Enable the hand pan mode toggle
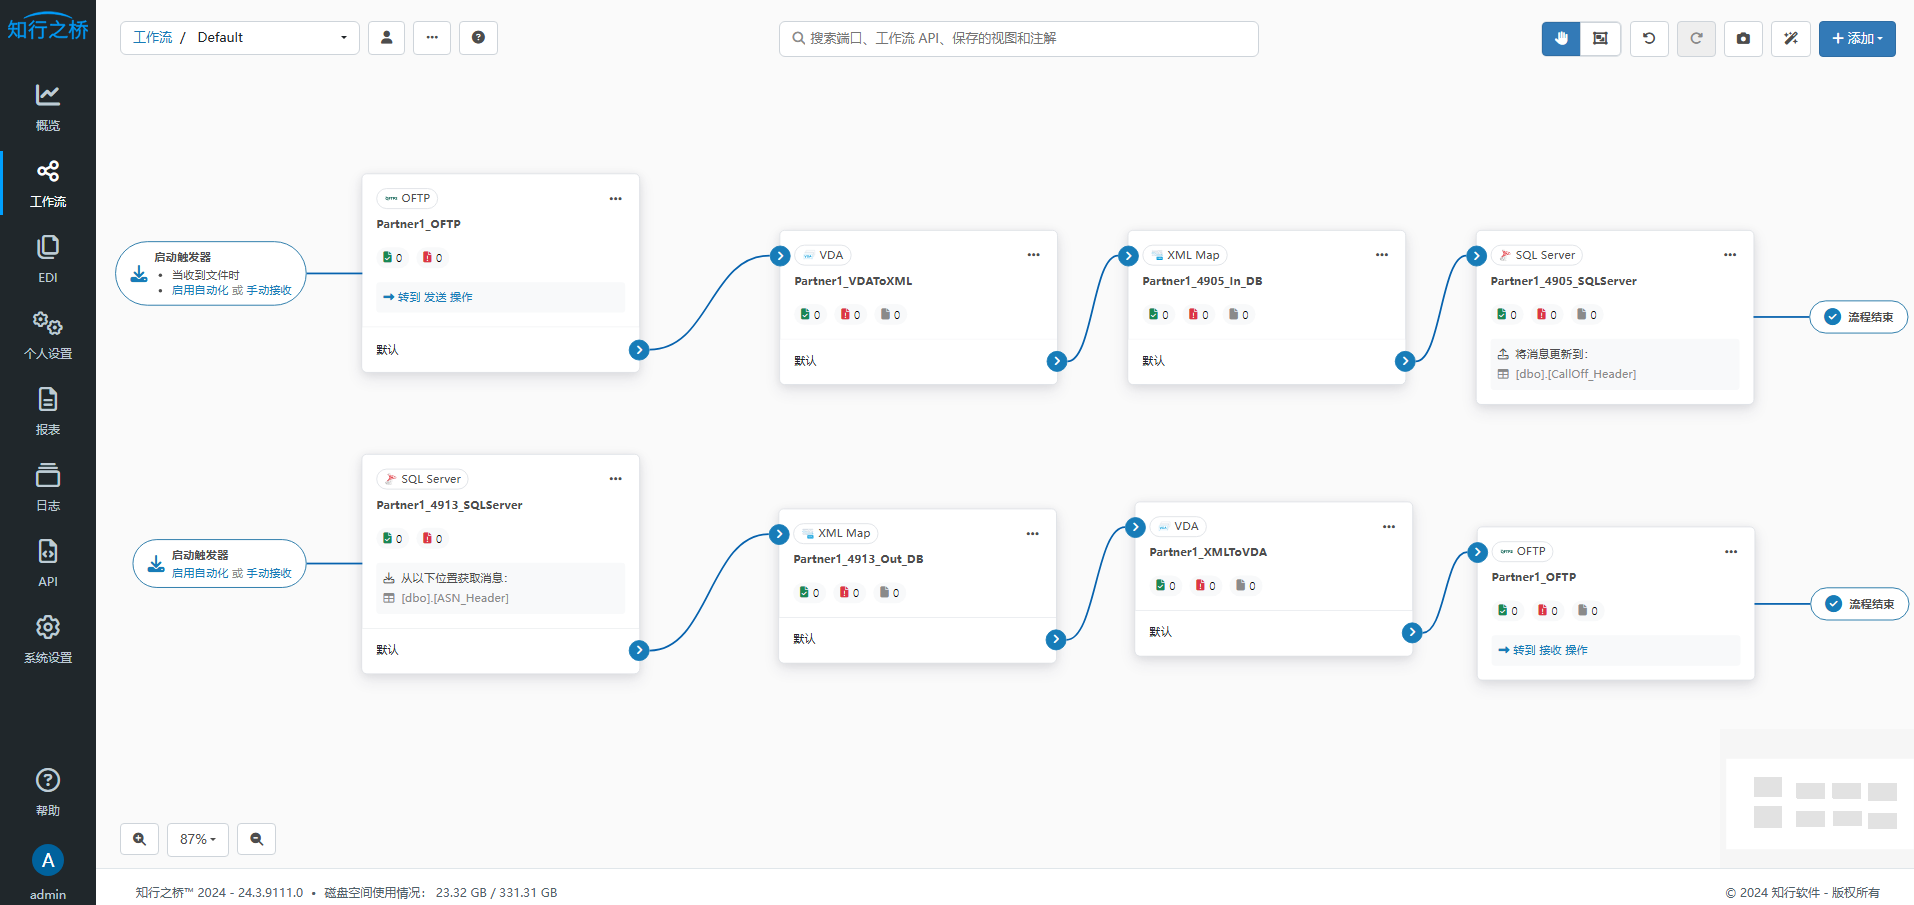 (1561, 38)
